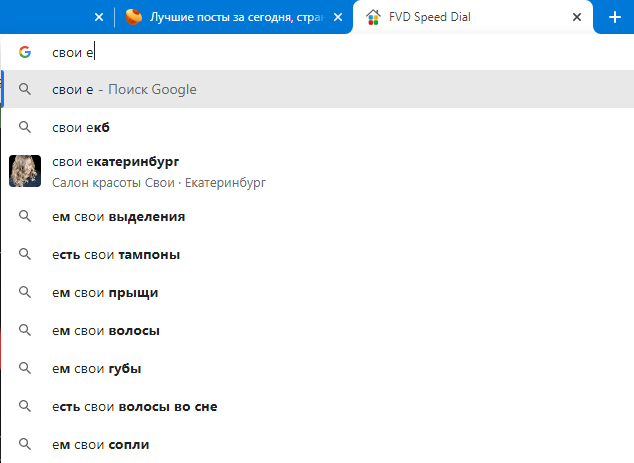Viewport: 634px width, 463px height.
Task: Select the 'ем свои выделения' suggestion
Action: (x=318, y=217)
